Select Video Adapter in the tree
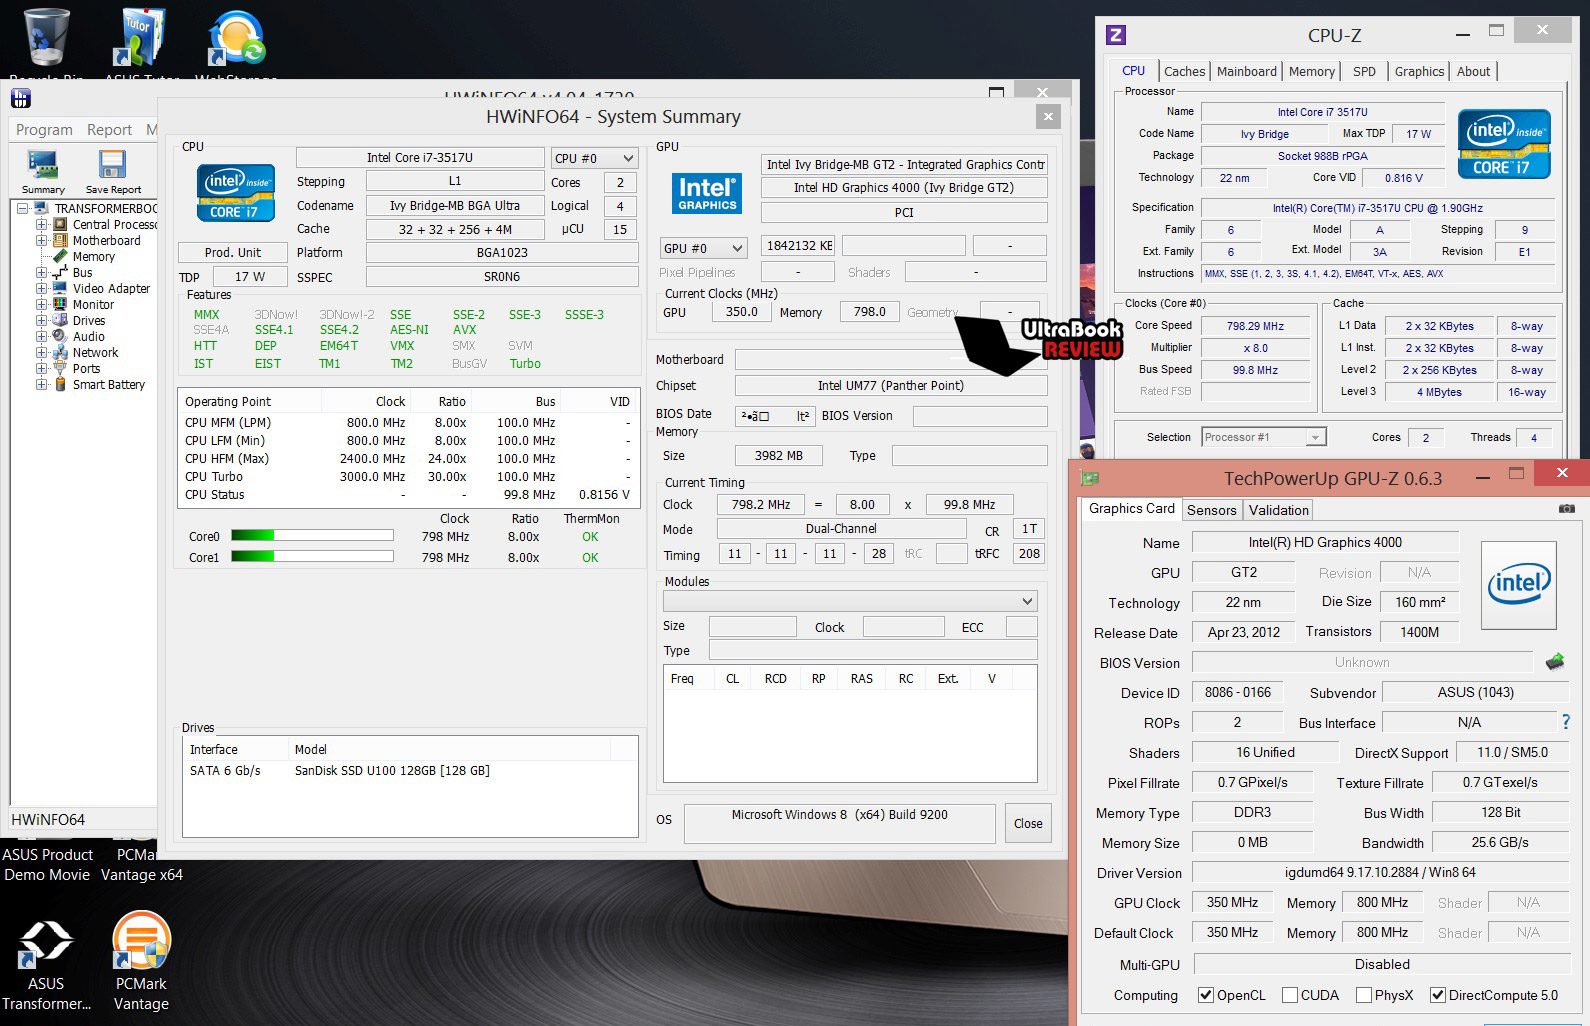 coord(111,288)
